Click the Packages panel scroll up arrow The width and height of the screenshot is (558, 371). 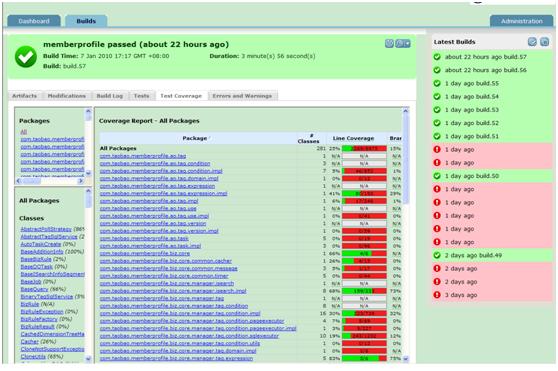[x=88, y=111]
